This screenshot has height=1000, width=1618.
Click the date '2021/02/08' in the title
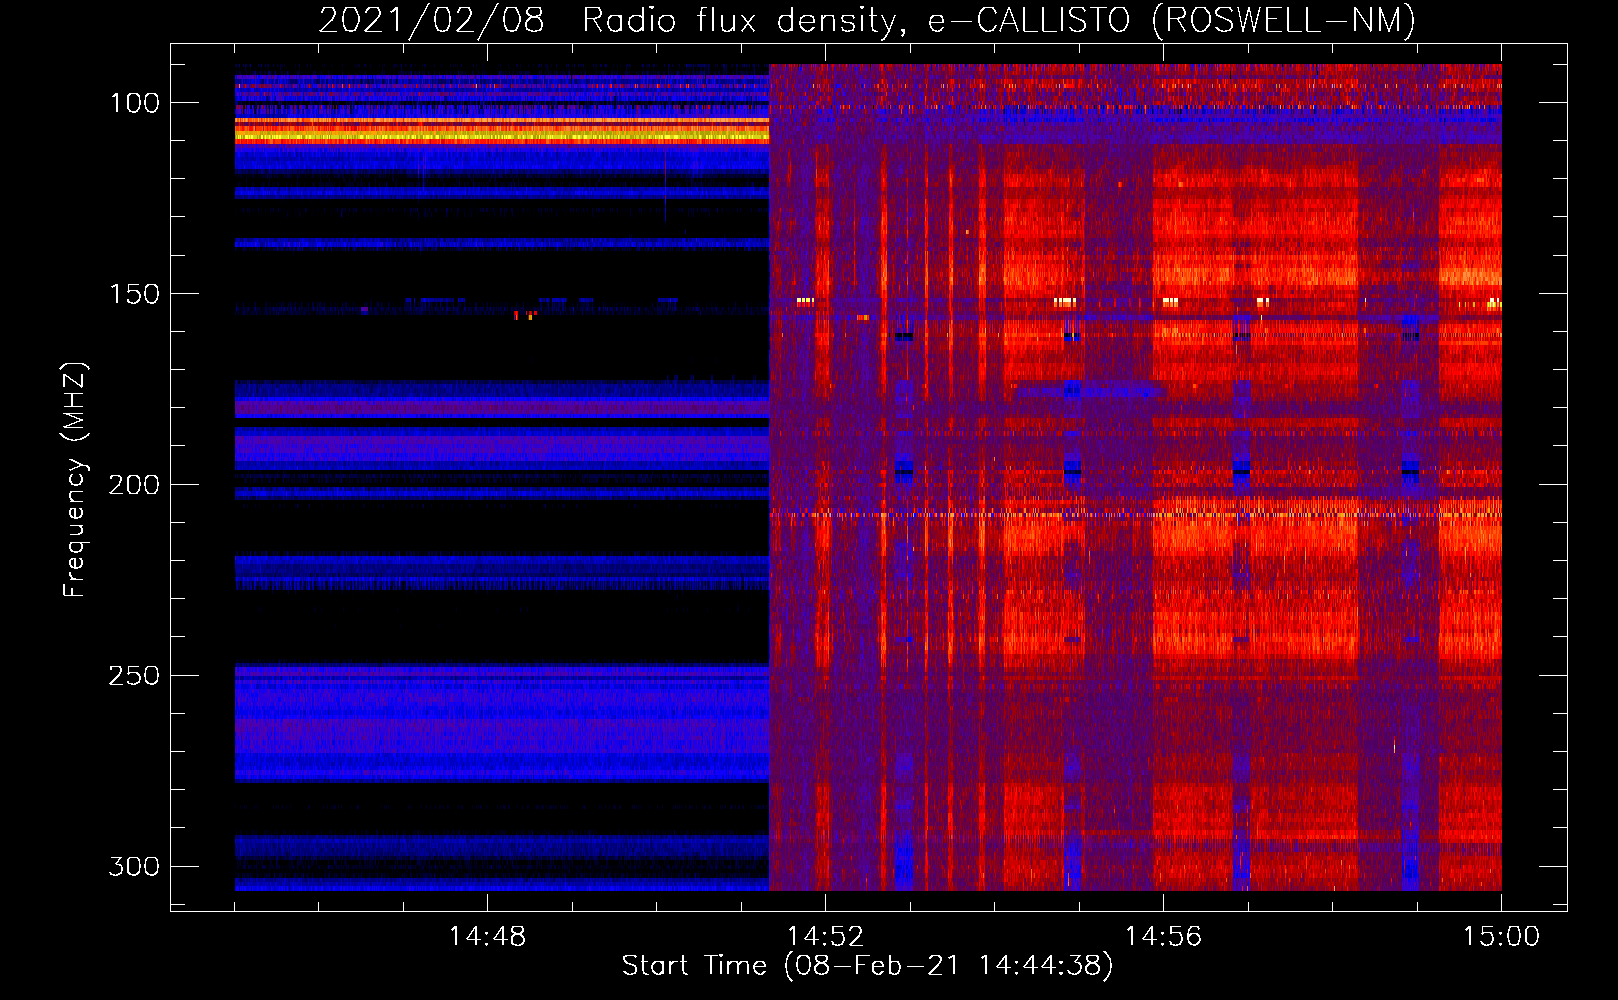tap(432, 20)
